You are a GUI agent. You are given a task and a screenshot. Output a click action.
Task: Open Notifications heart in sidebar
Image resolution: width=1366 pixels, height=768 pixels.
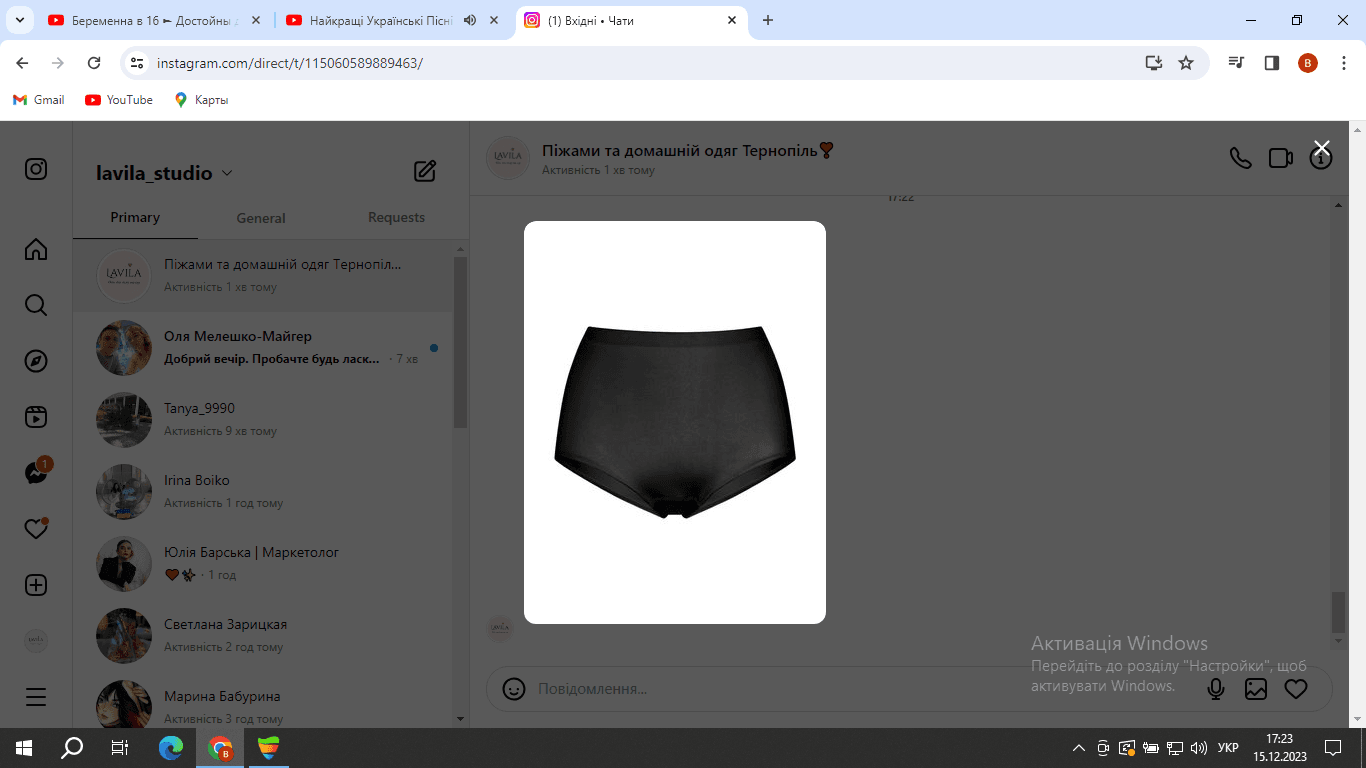36,529
